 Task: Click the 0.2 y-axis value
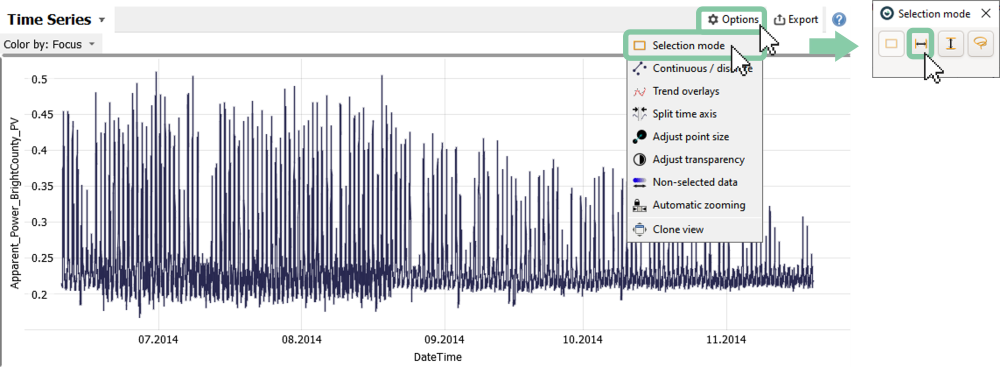[x=40, y=294]
